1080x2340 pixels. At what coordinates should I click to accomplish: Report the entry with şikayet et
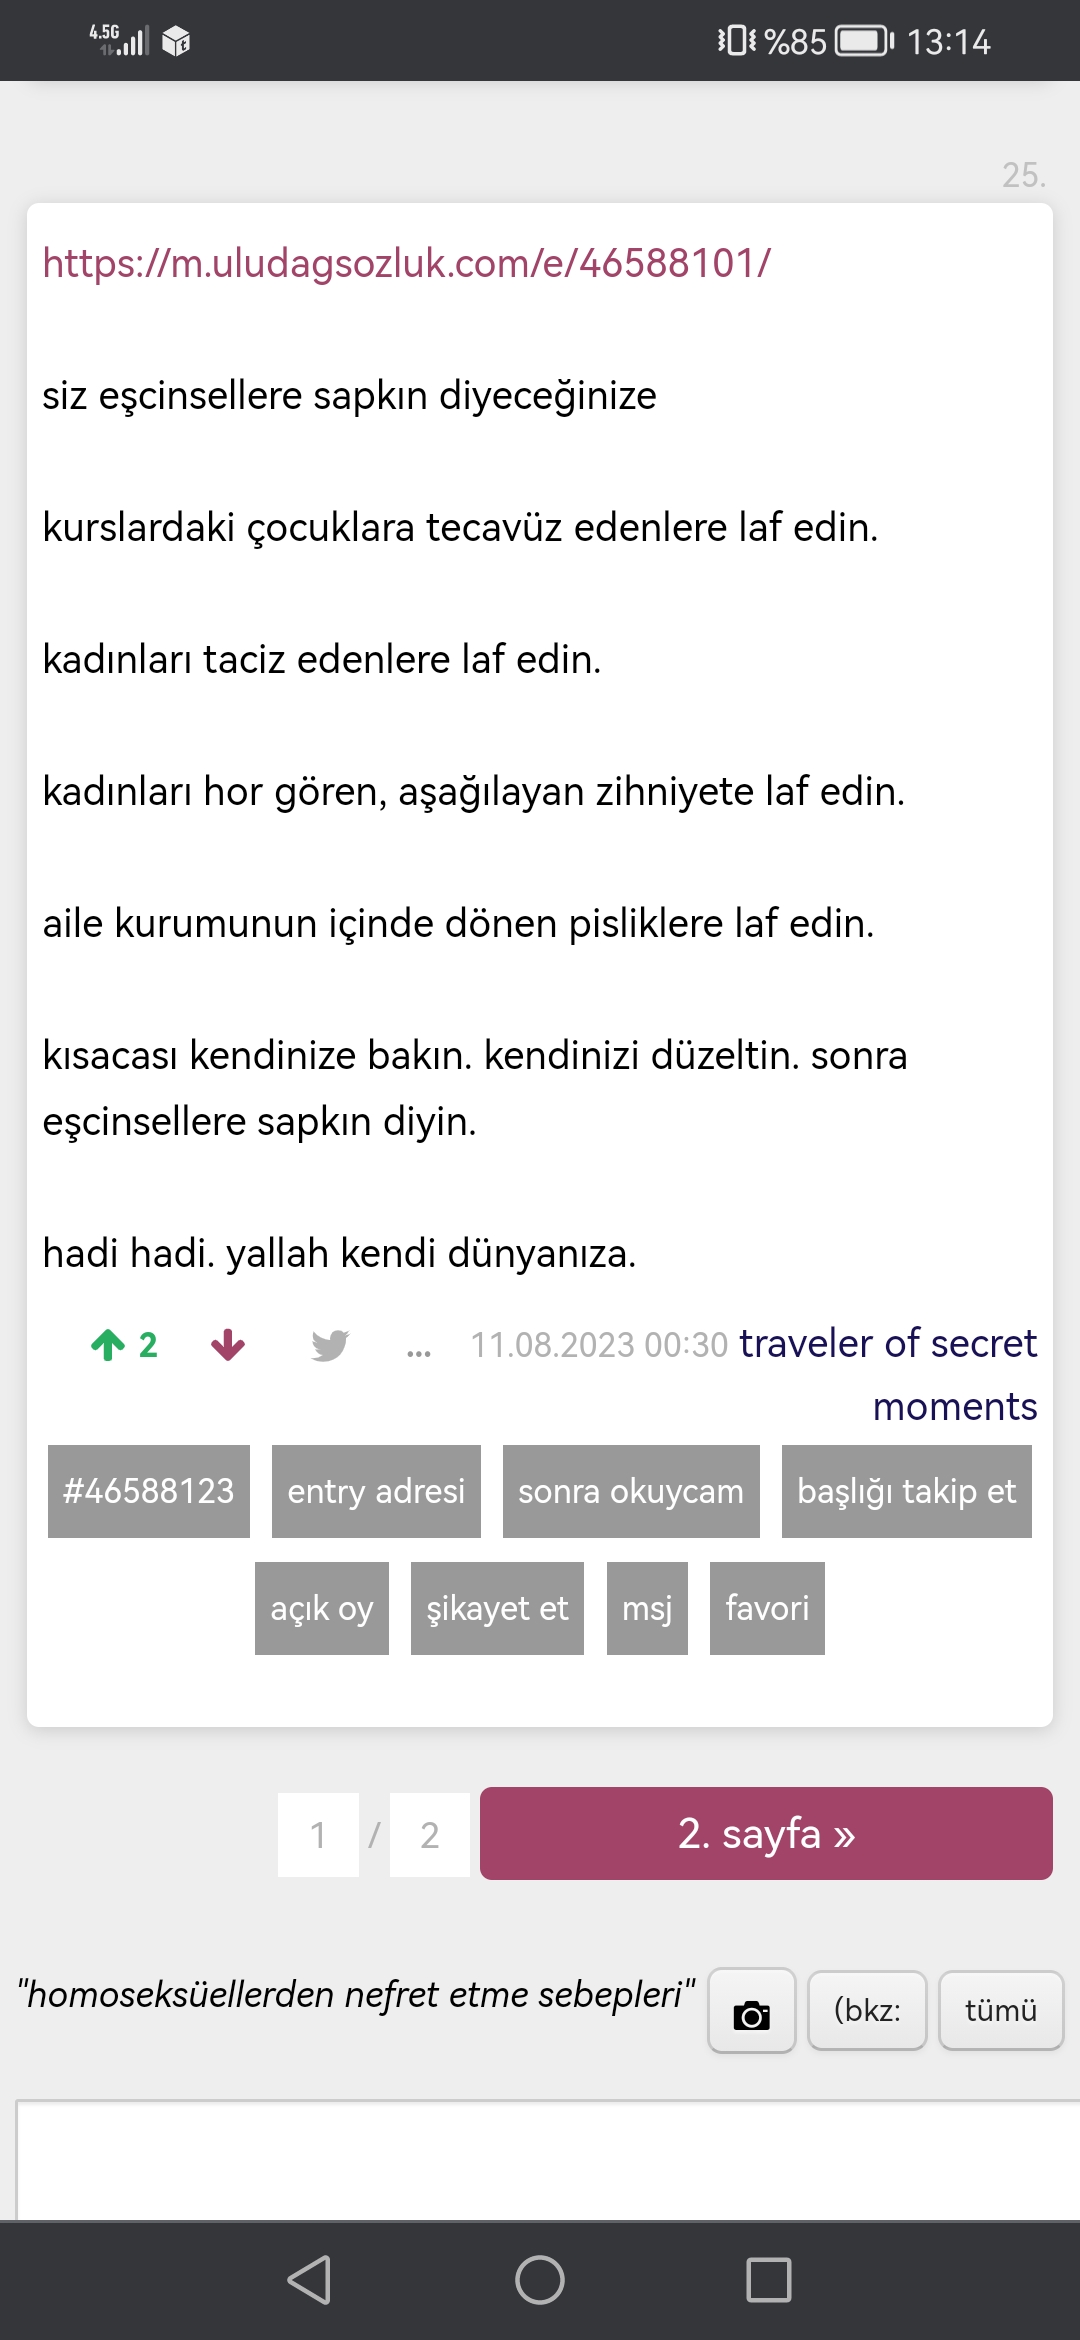[x=497, y=1608]
